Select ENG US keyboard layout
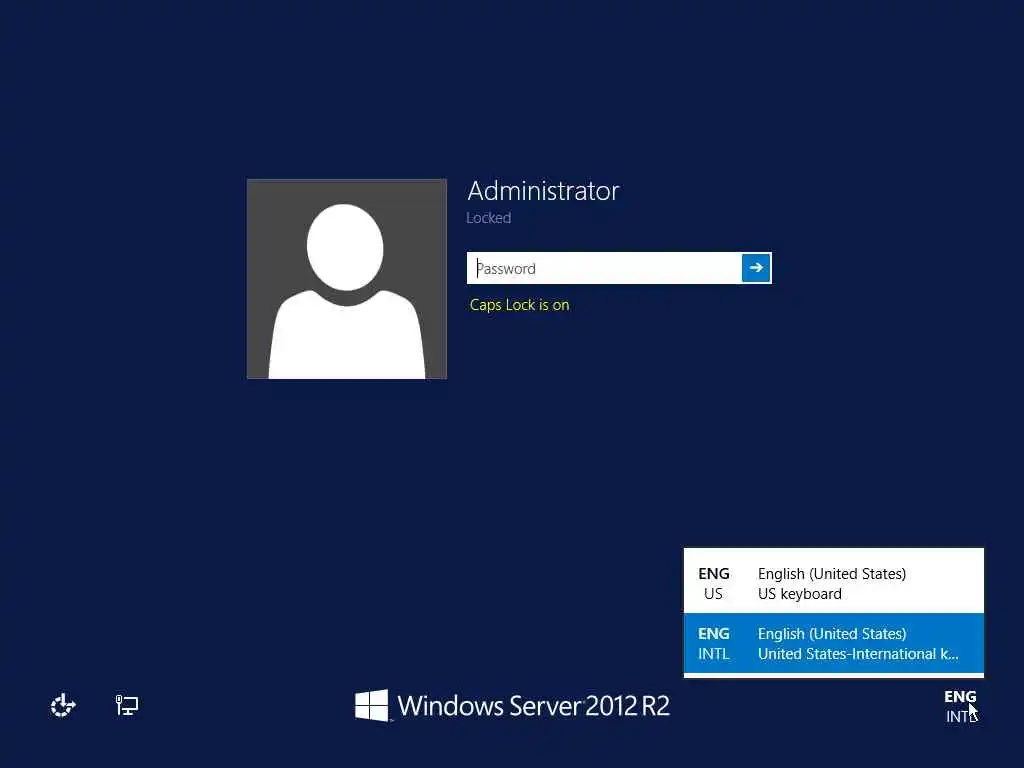The width and height of the screenshot is (1024, 768). [x=833, y=583]
